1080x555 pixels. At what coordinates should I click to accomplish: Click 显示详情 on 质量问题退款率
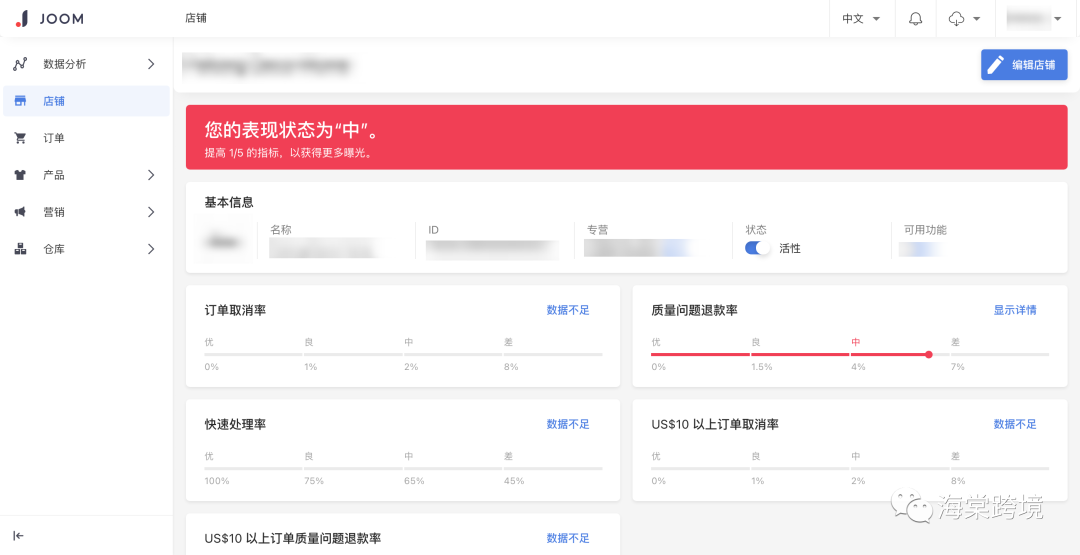click(x=1015, y=311)
